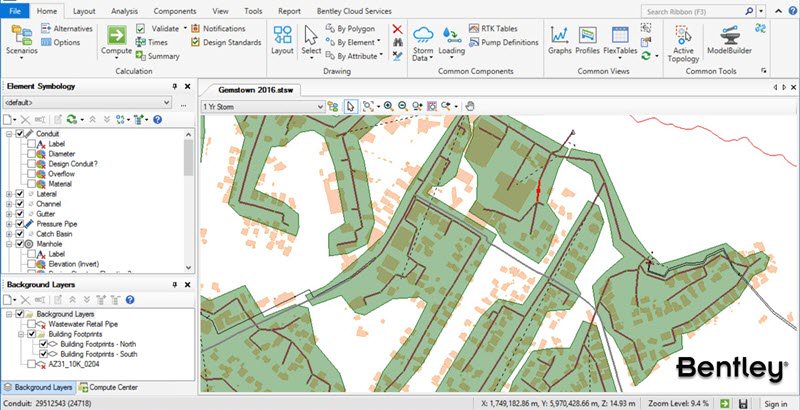Expand the Gutter tree node
This screenshot has height=410, width=800.
click(9, 214)
